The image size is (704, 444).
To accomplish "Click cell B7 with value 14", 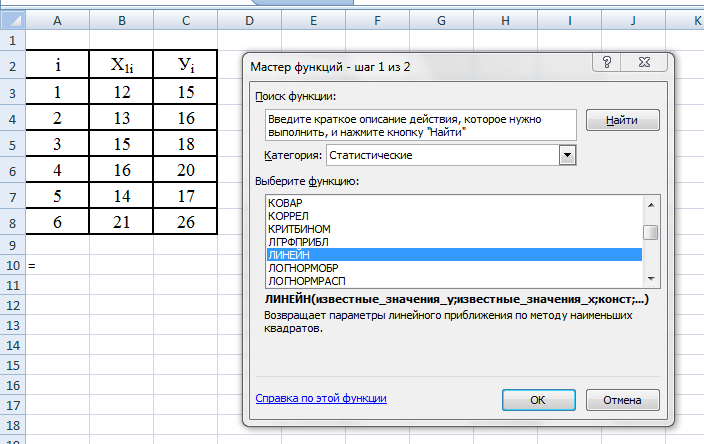I will coord(122,196).
